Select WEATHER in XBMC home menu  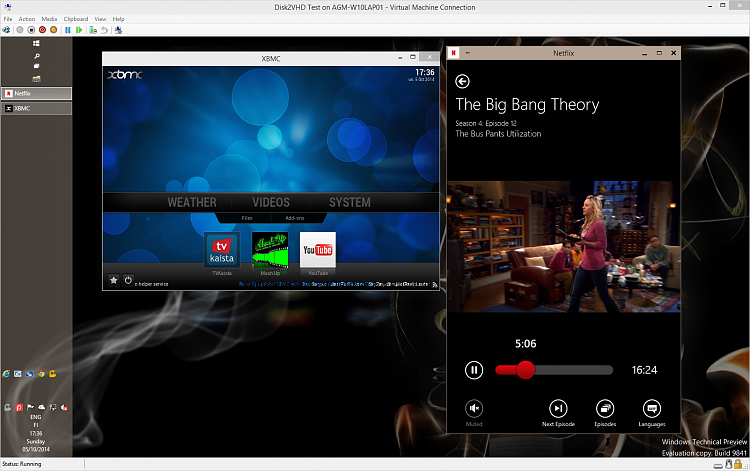[192, 202]
